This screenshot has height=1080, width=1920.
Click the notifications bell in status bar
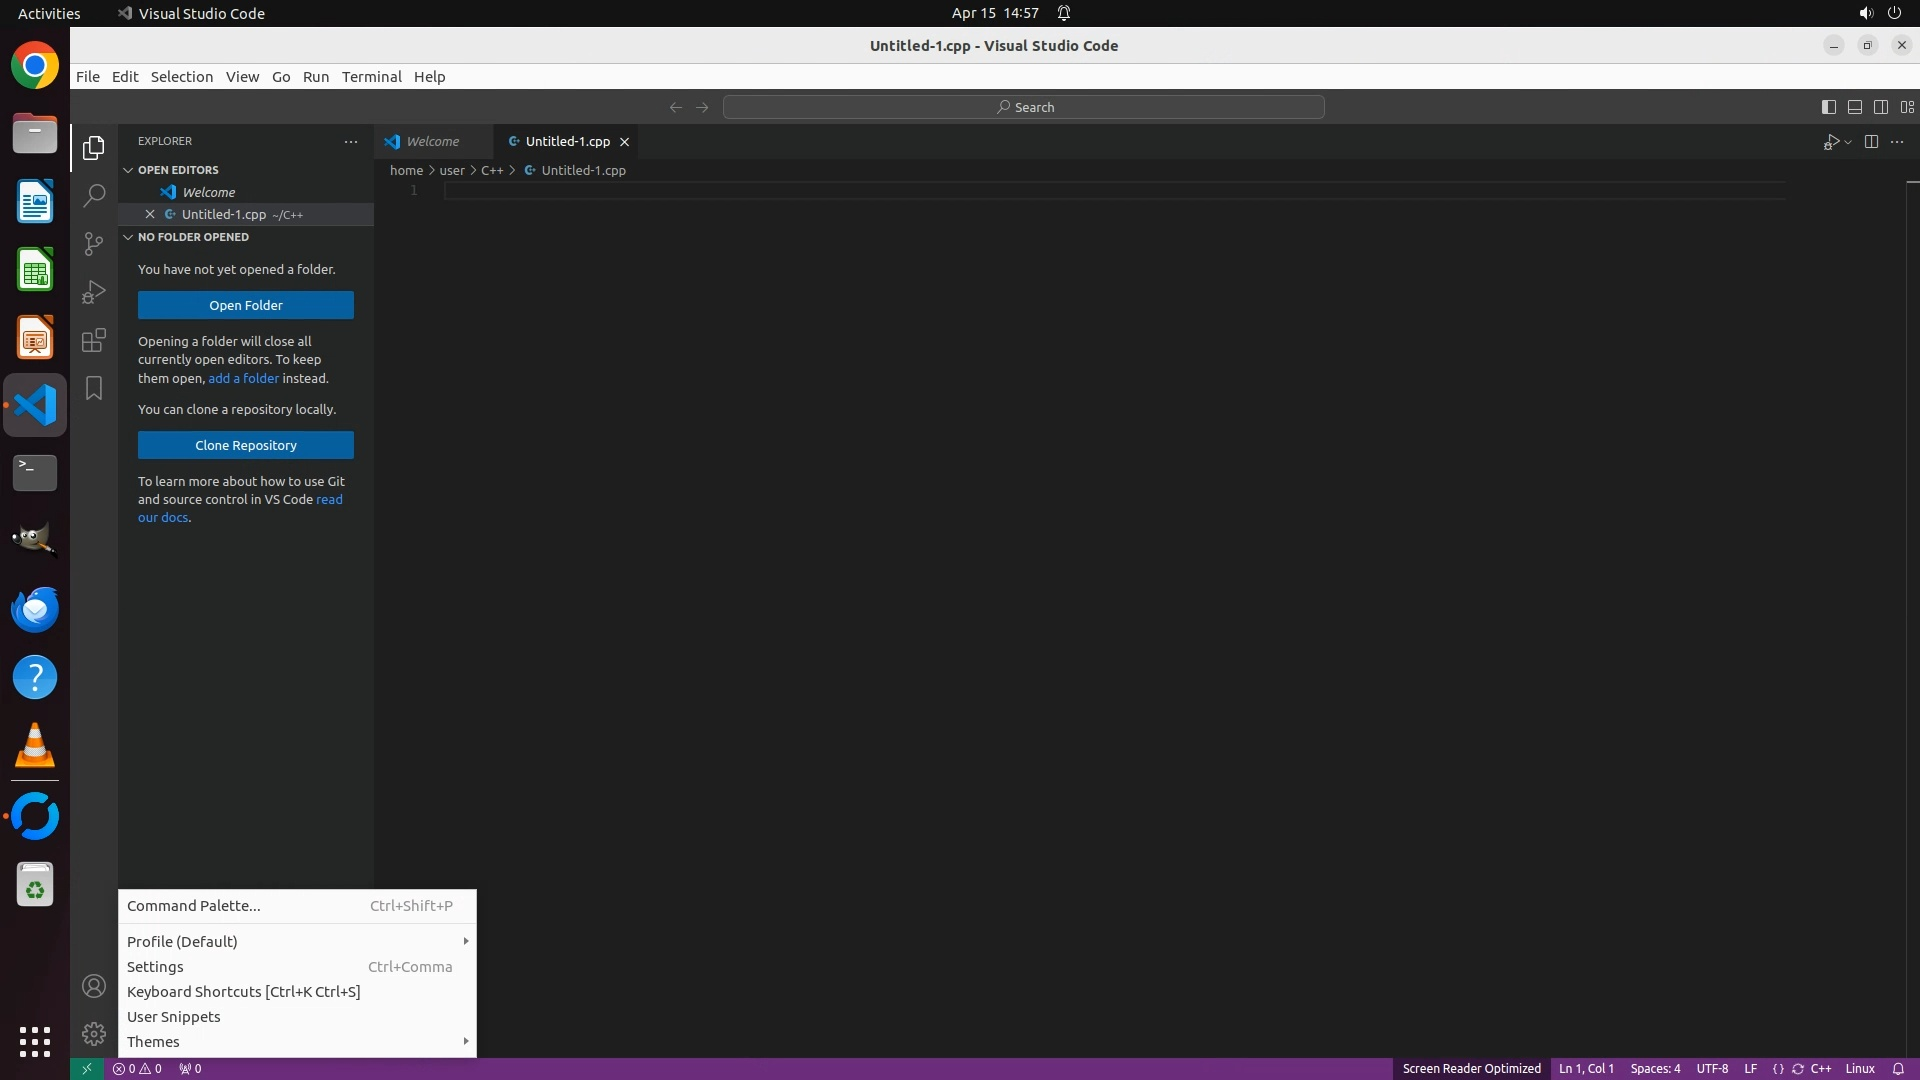click(x=1898, y=1069)
